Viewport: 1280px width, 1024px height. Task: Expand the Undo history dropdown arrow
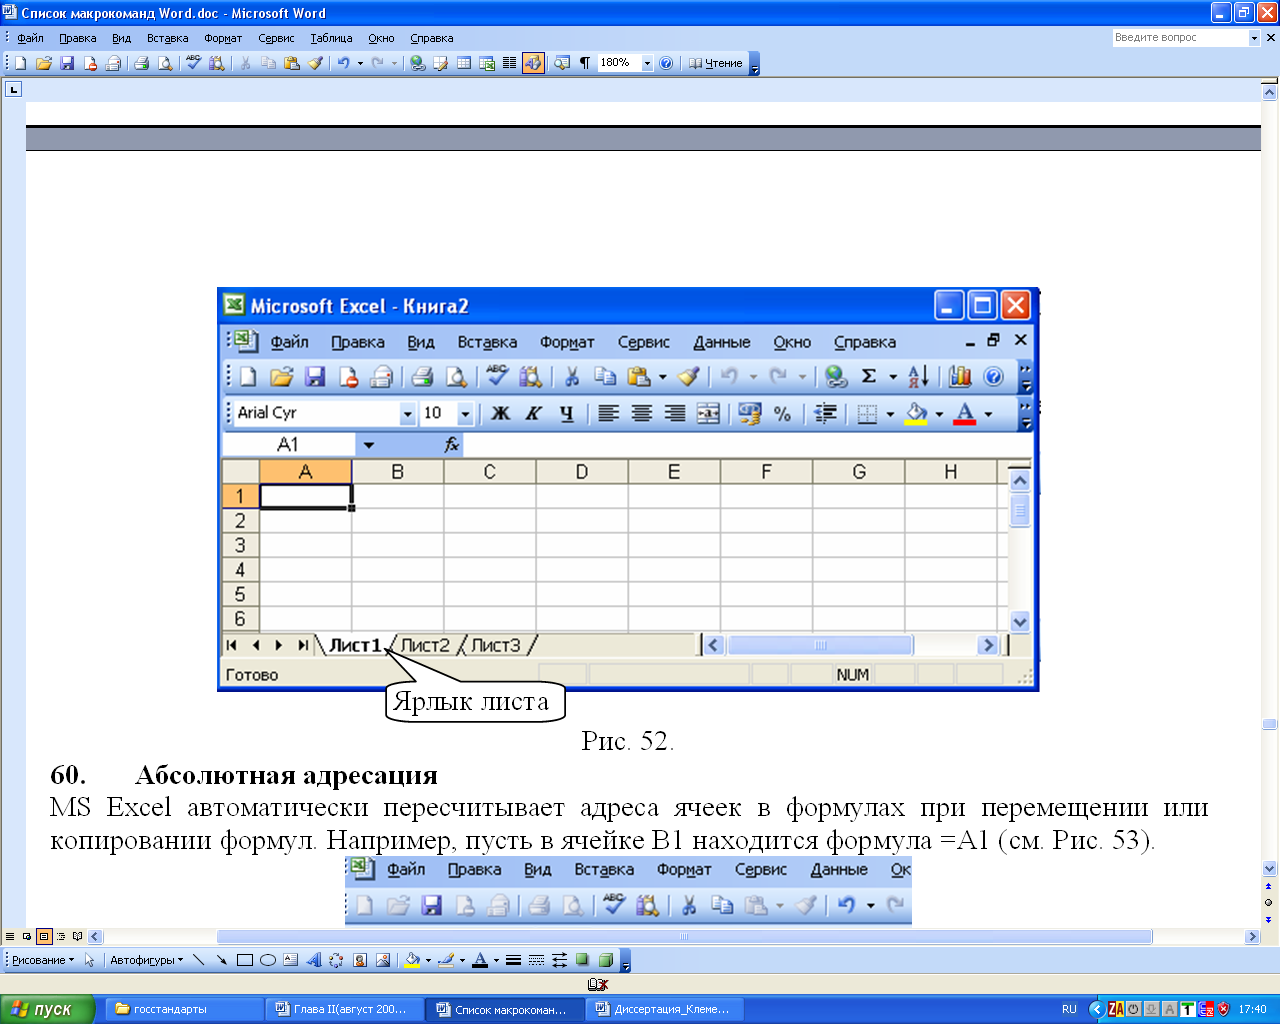tap(360, 63)
